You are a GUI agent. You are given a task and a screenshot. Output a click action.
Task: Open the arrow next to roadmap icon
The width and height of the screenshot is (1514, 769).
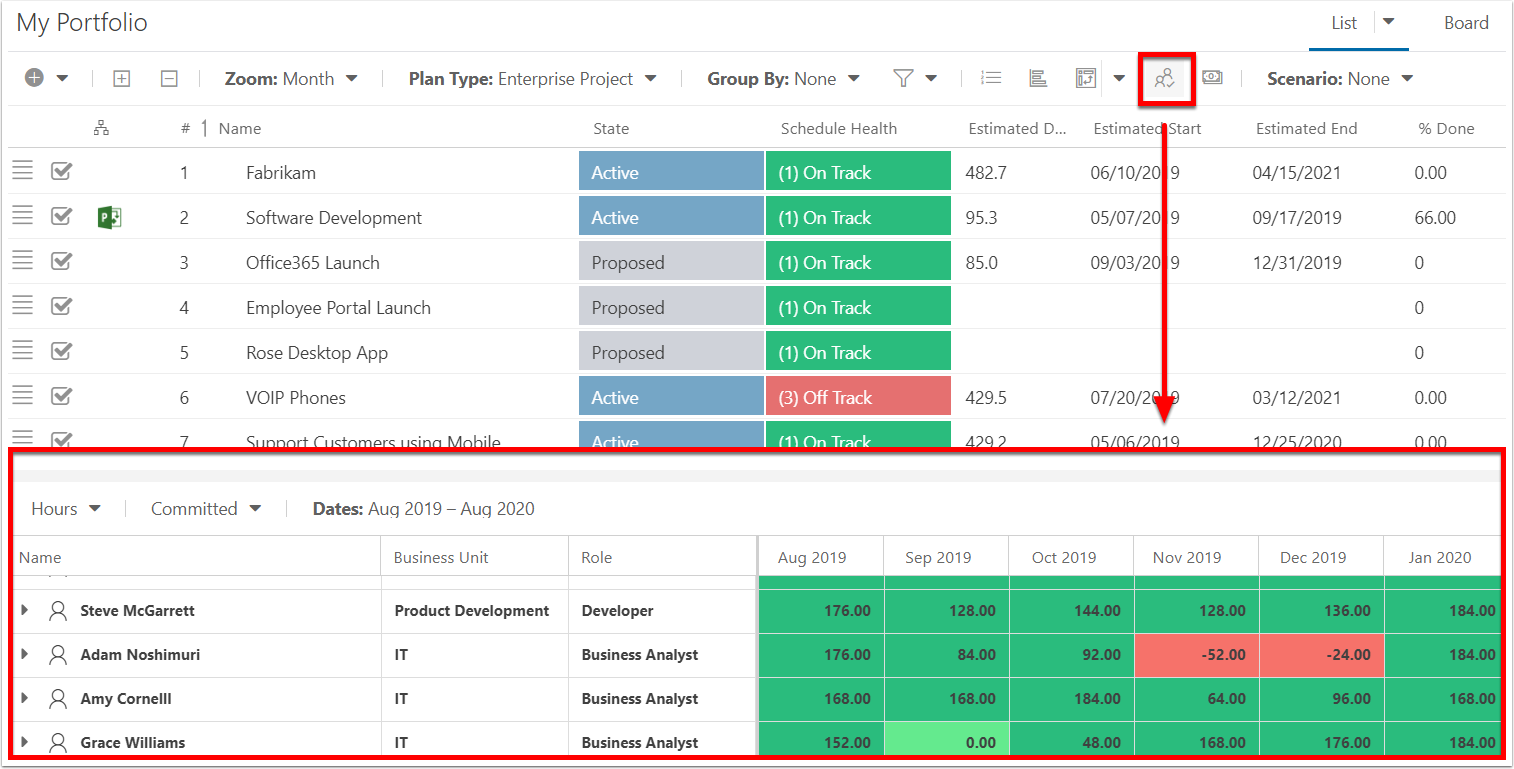coord(1119,79)
